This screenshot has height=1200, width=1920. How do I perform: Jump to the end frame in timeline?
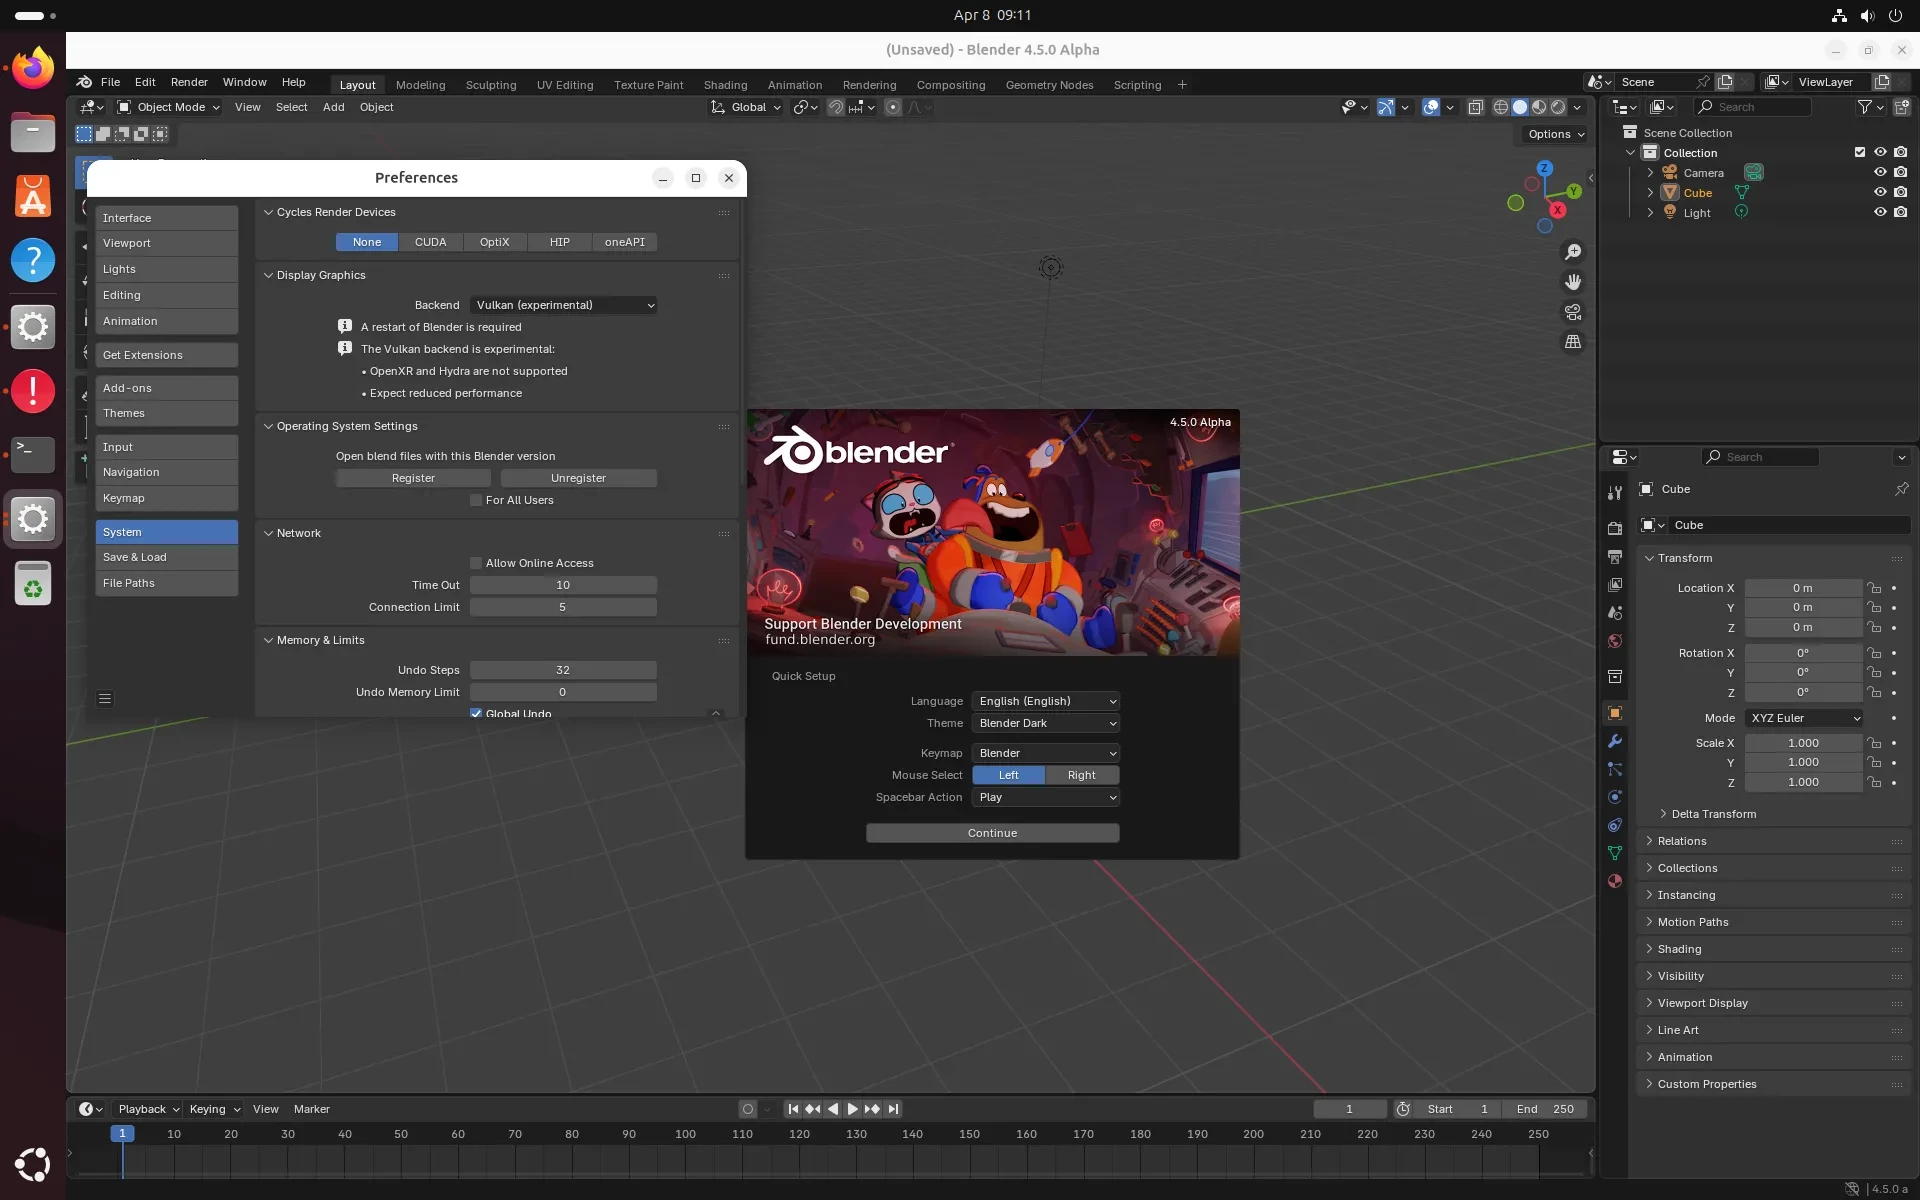(x=893, y=1109)
